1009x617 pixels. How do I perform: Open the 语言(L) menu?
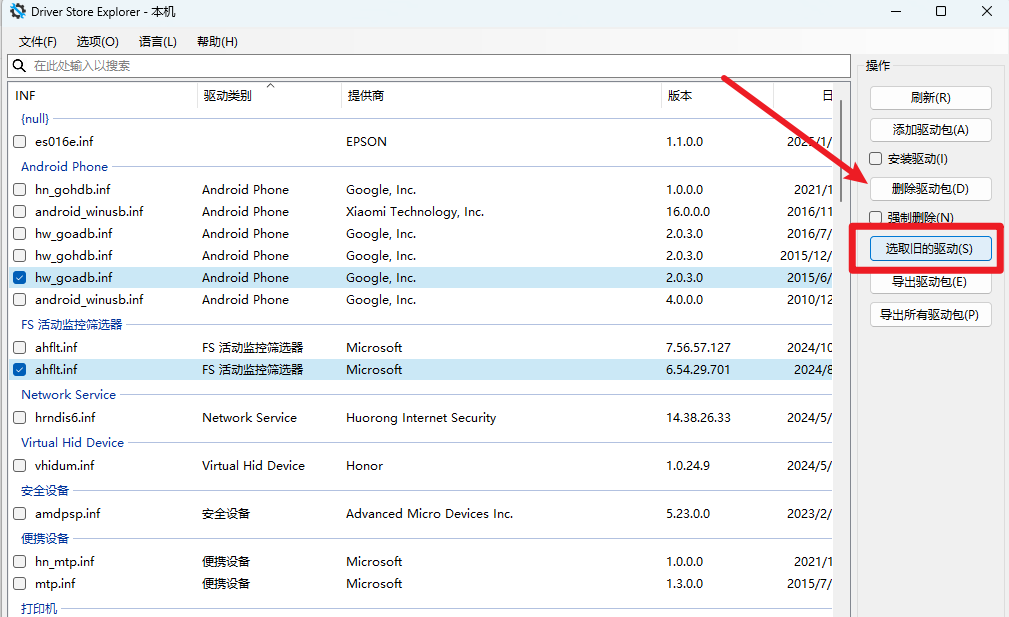[x=158, y=42]
